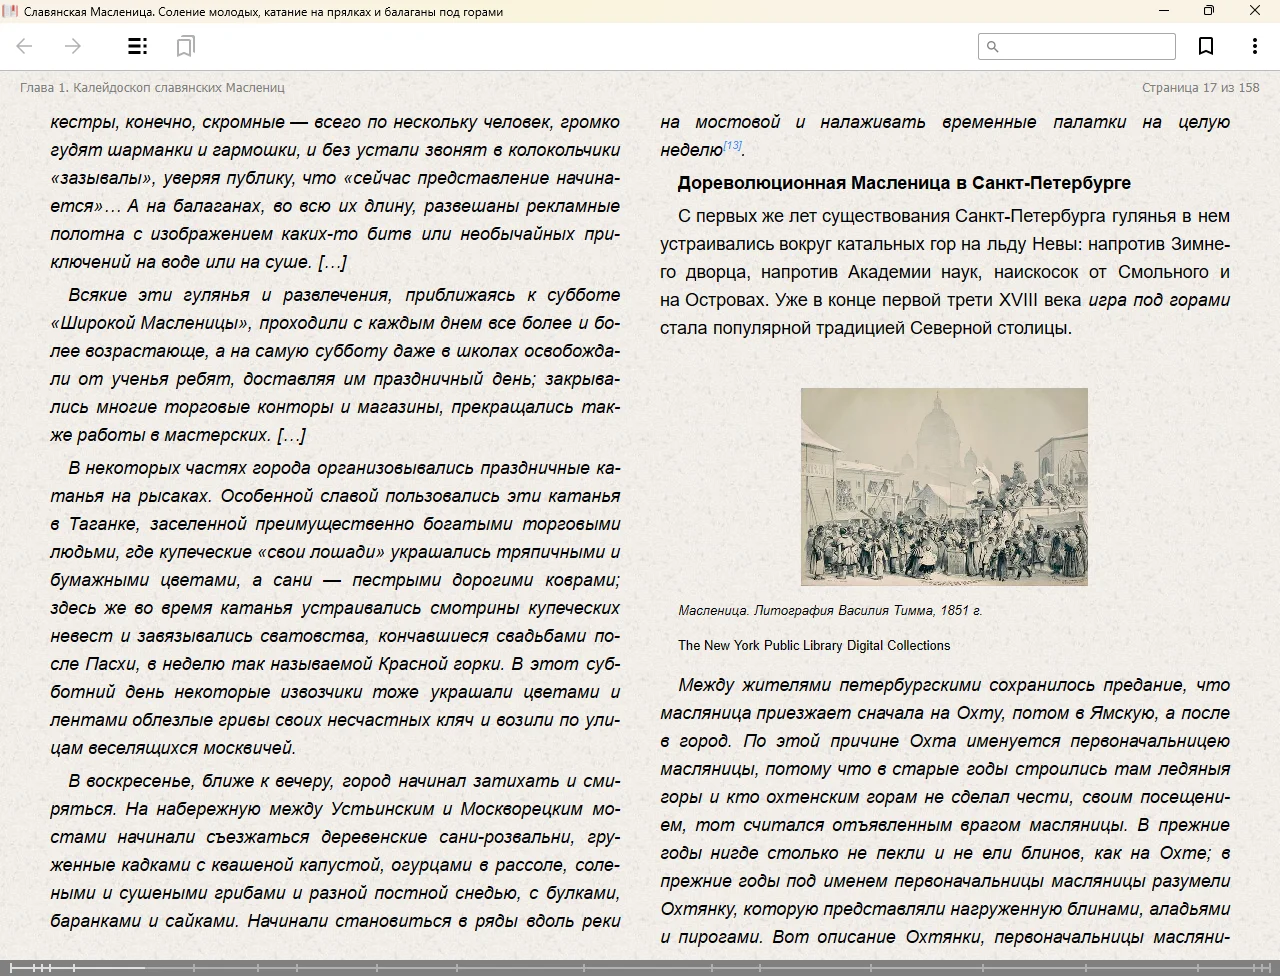Image resolution: width=1280 pixels, height=976 pixels.
Task: Close the book reader window
Action: (x=1254, y=11)
